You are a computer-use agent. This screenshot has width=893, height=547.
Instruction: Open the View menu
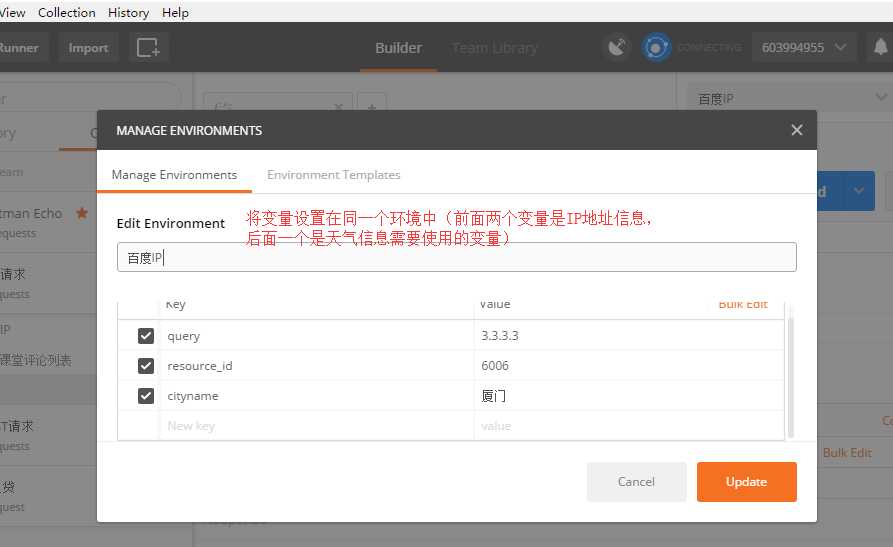click(11, 13)
